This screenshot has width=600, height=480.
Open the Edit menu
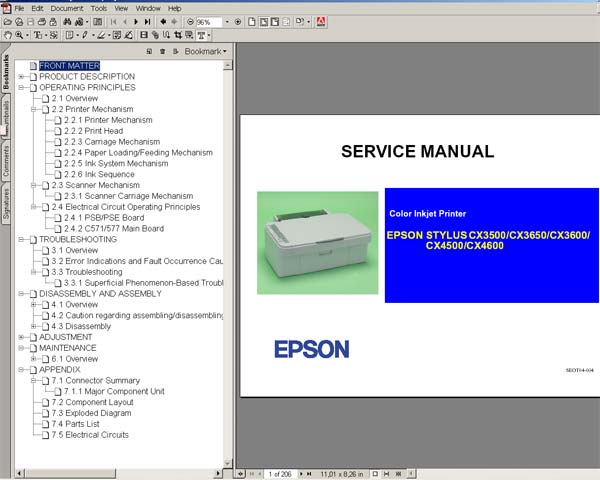point(37,8)
